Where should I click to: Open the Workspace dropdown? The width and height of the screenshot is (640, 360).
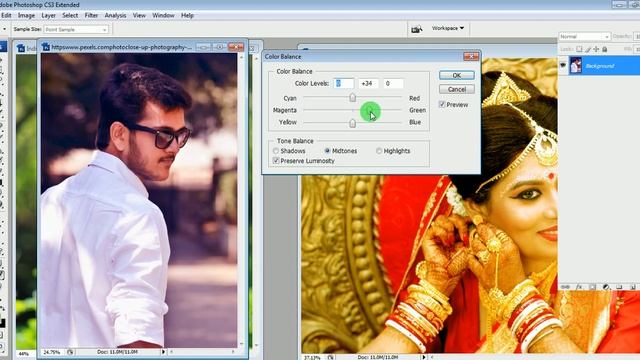click(448, 28)
